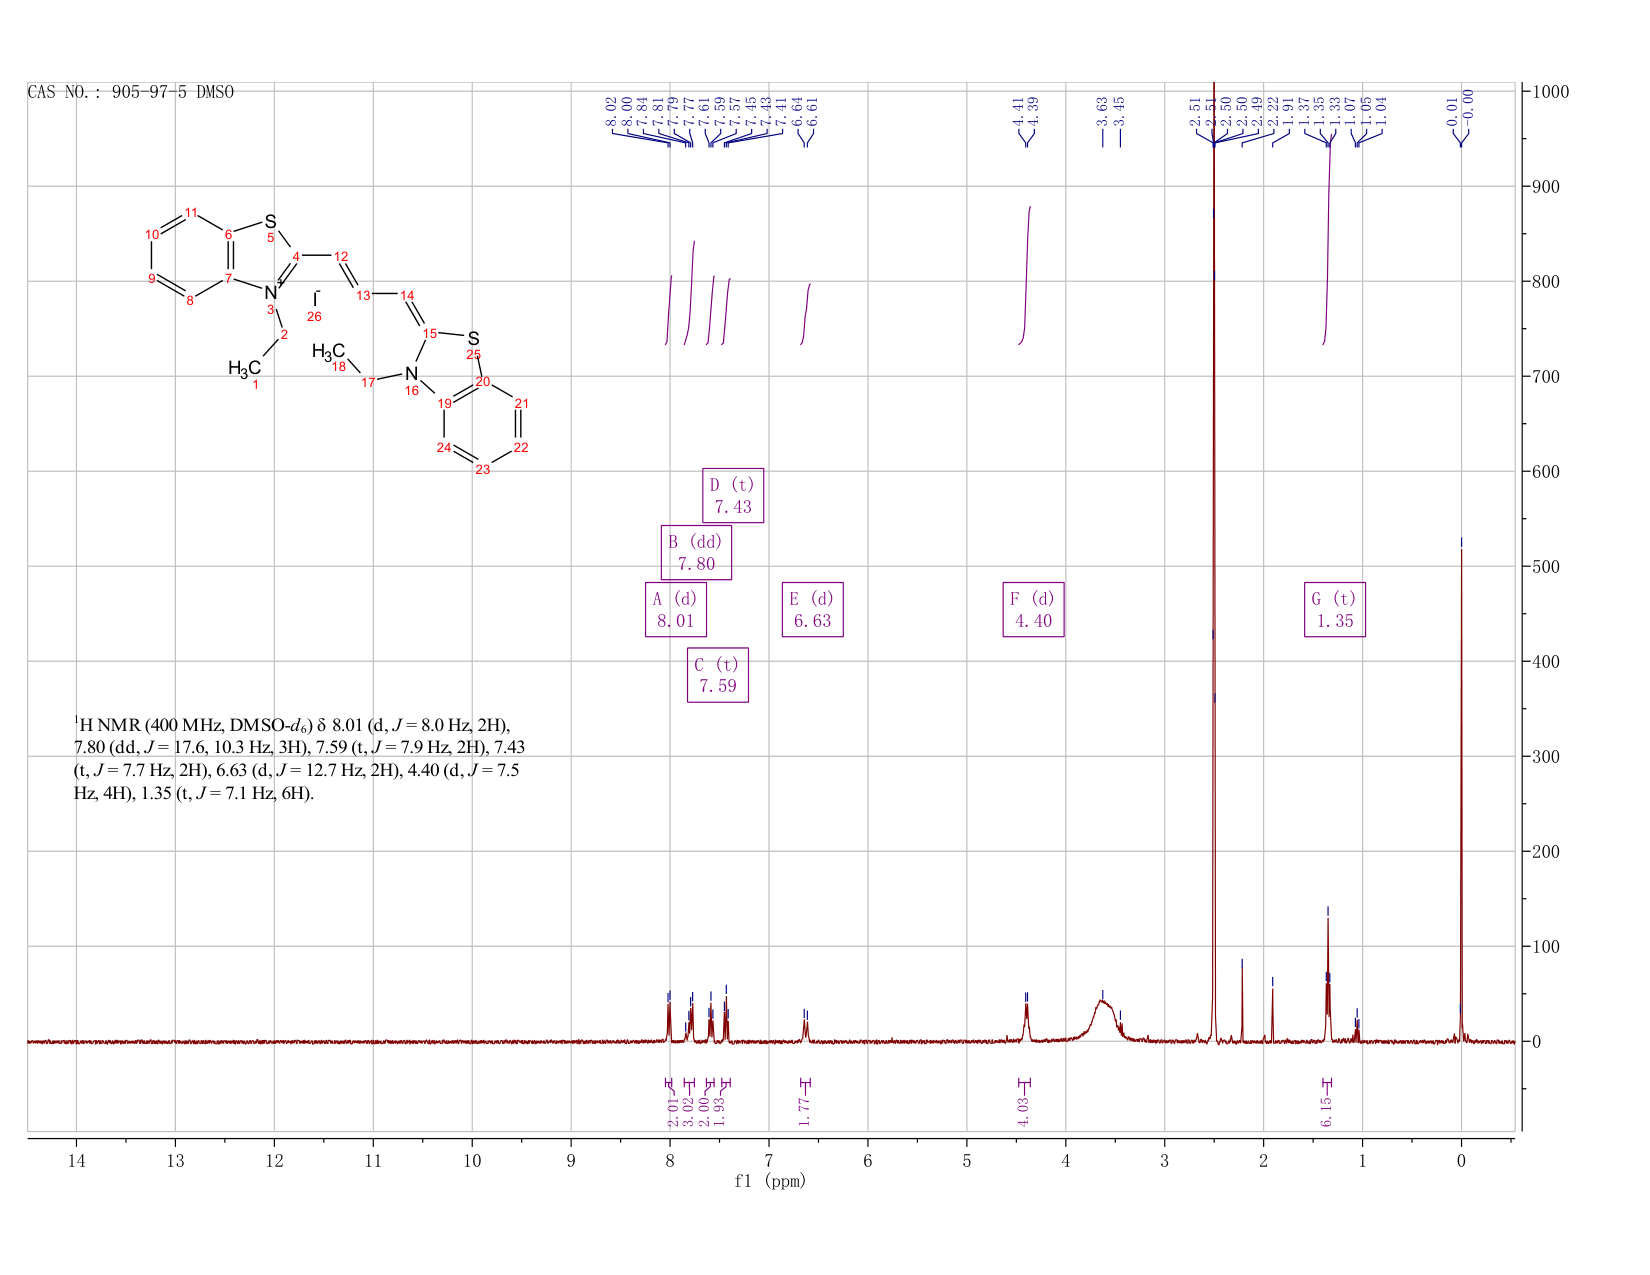
Task: Click the iodide counterion numbered 26
Action: [316, 297]
